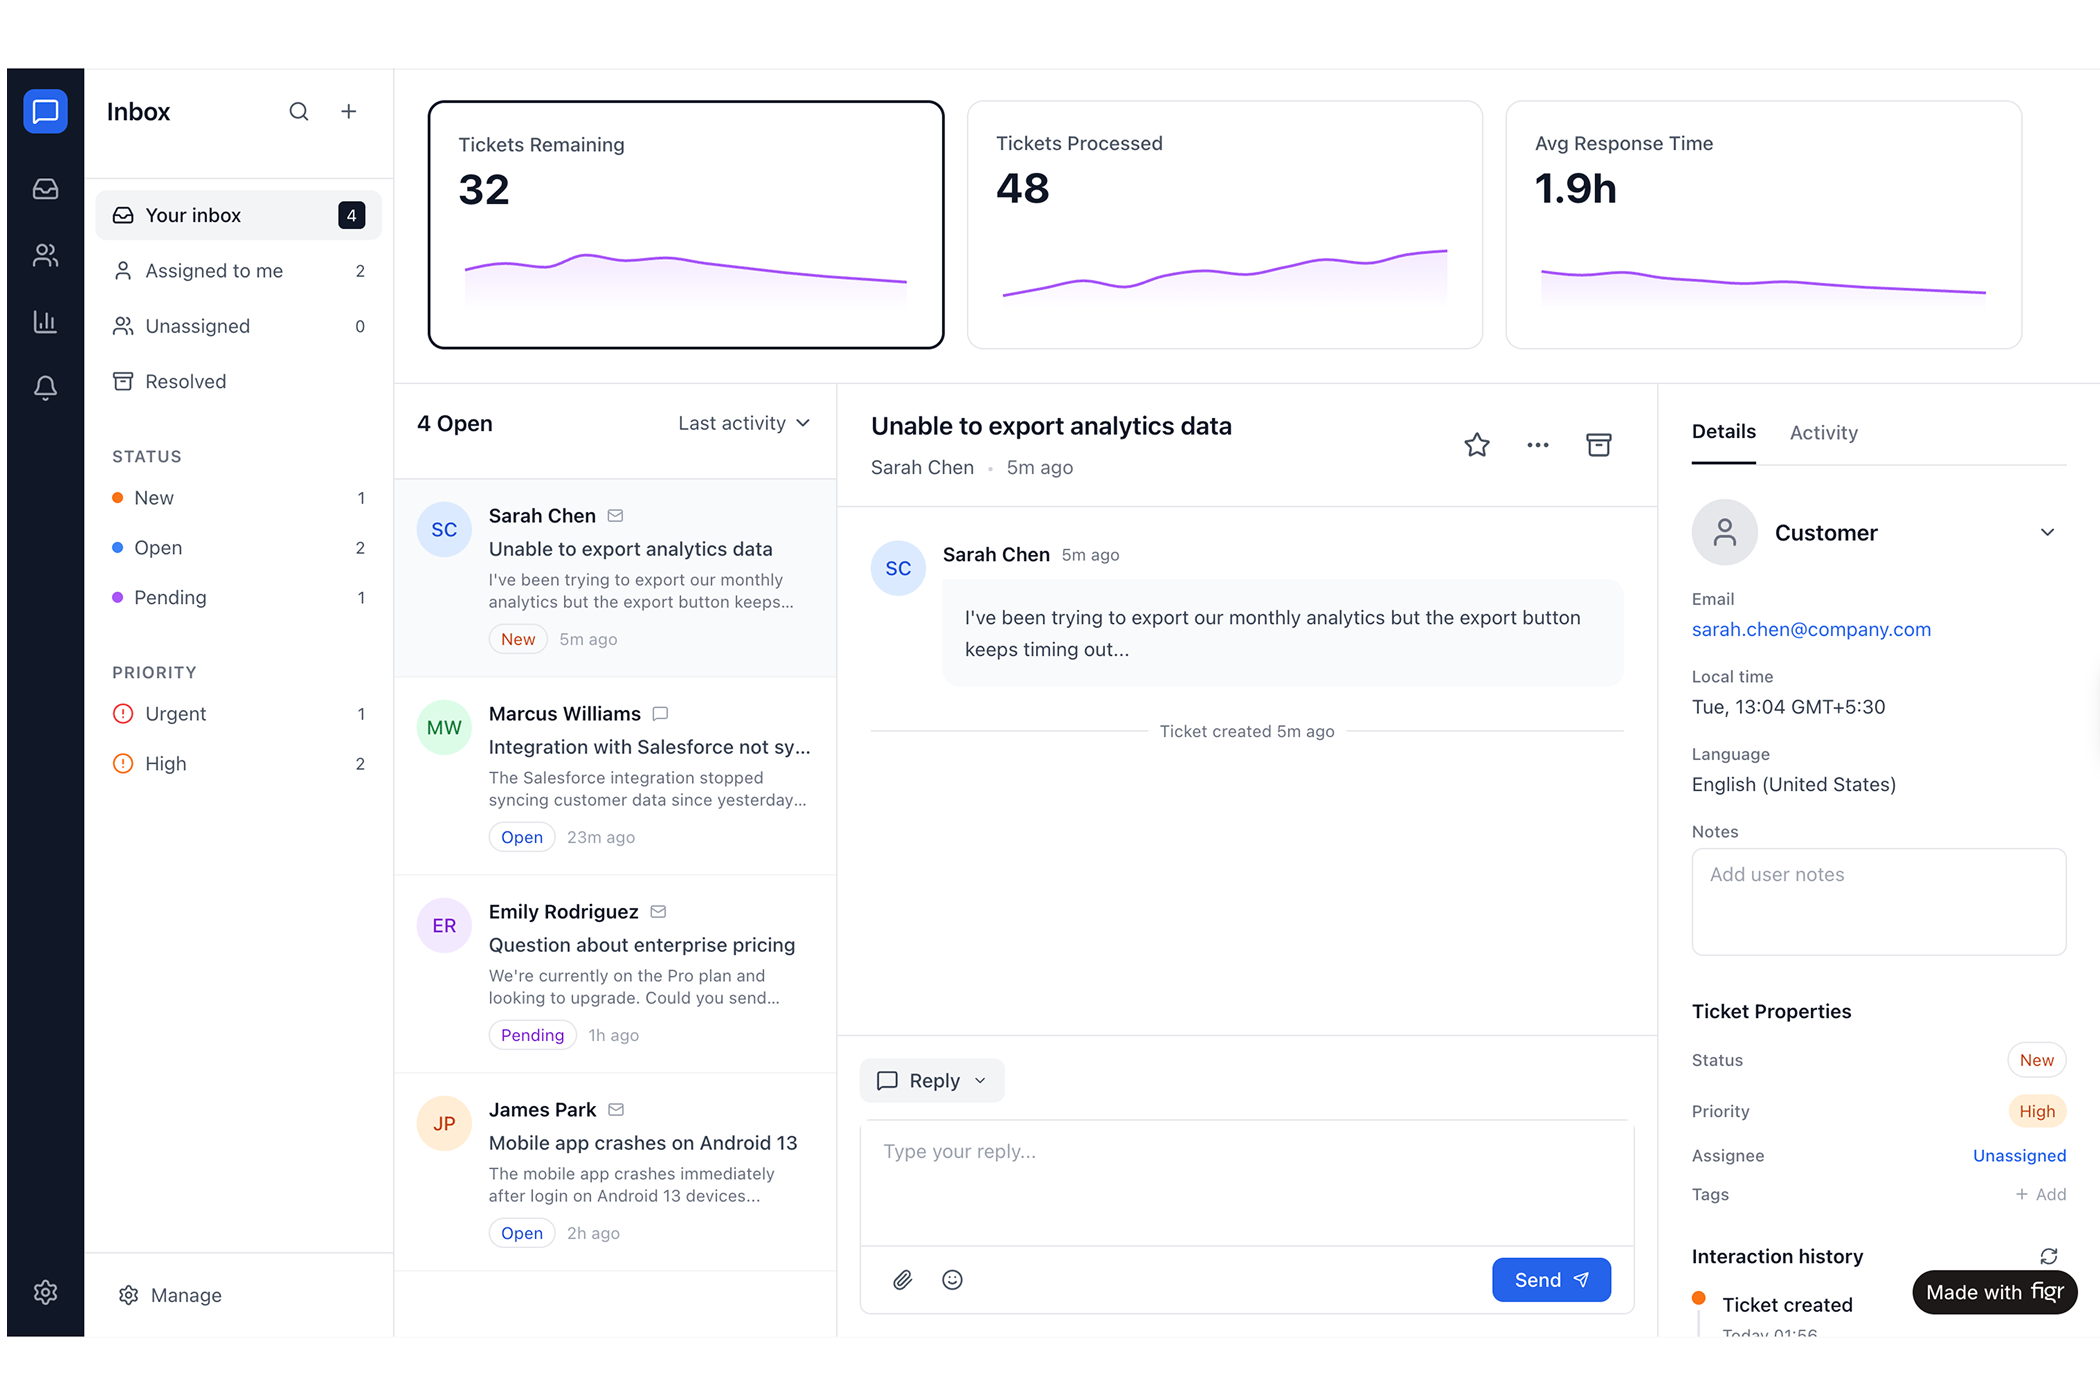Click the sarah.chen@company.com email link
Screen dimensions: 2100x1400
[1810, 629]
